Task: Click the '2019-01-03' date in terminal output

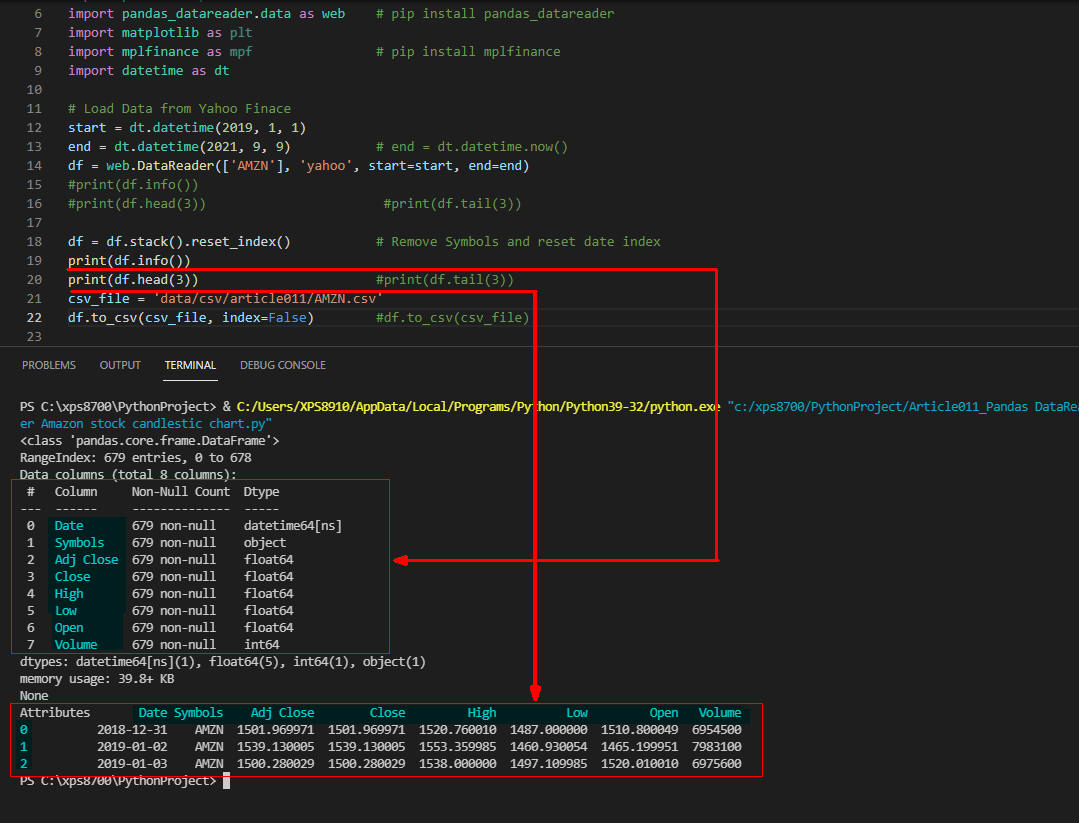Action: click(x=131, y=763)
